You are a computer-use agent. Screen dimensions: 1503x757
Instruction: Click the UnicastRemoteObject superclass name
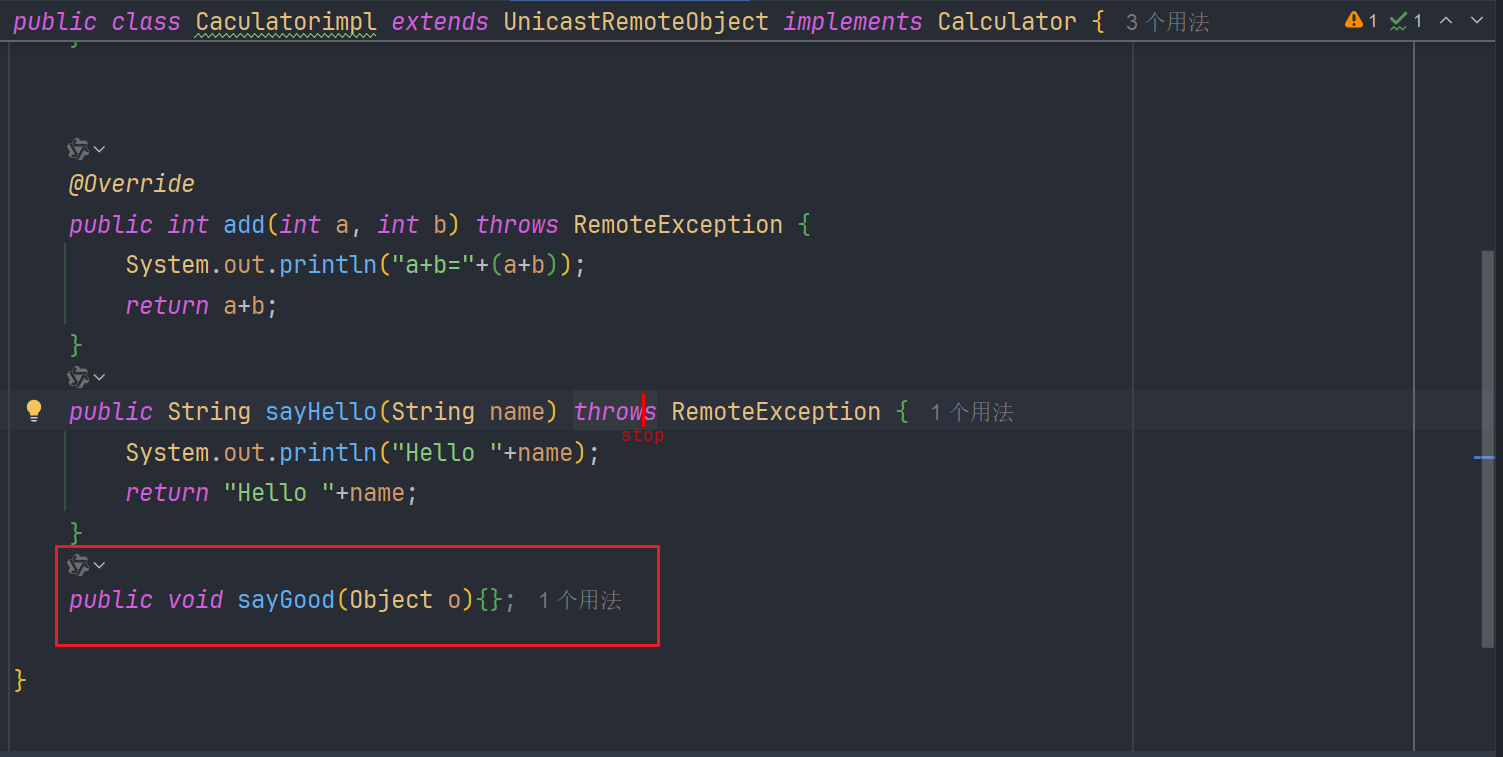636,22
